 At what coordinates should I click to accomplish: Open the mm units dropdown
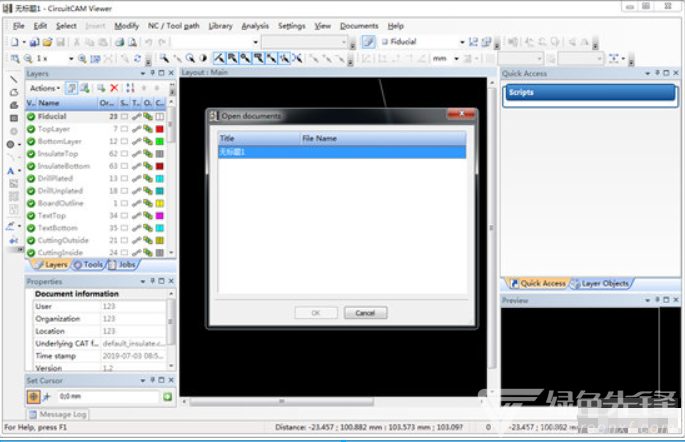point(457,59)
